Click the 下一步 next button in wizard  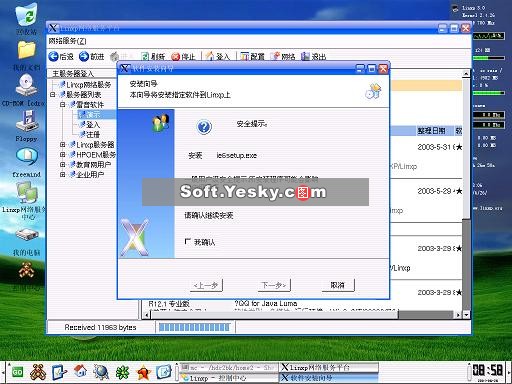[273, 285]
